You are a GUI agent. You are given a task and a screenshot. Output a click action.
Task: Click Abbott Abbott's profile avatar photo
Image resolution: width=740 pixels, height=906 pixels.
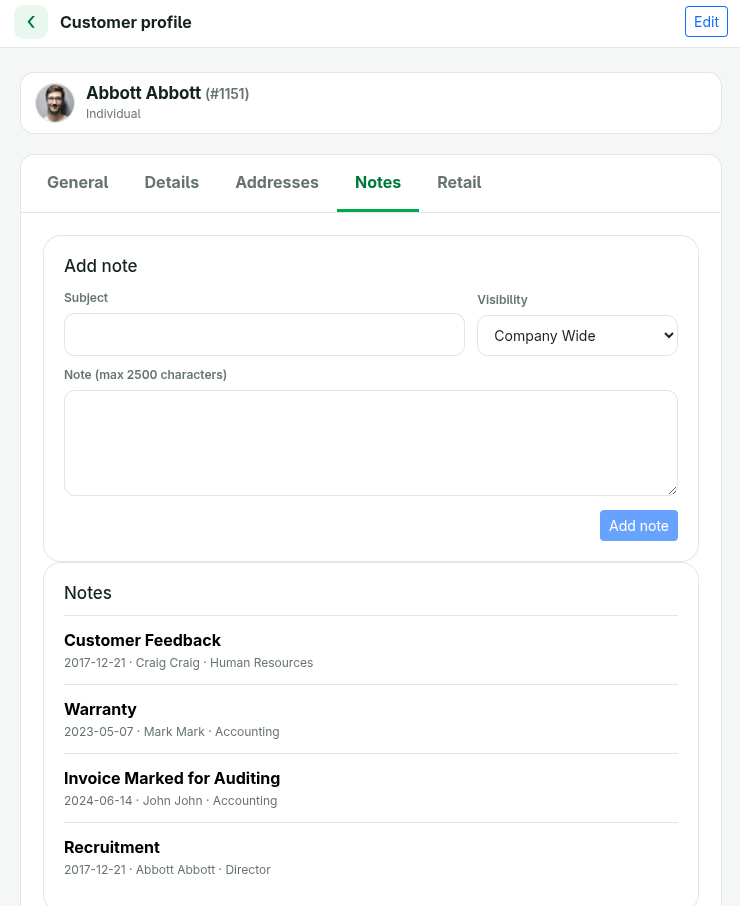tap(55, 103)
